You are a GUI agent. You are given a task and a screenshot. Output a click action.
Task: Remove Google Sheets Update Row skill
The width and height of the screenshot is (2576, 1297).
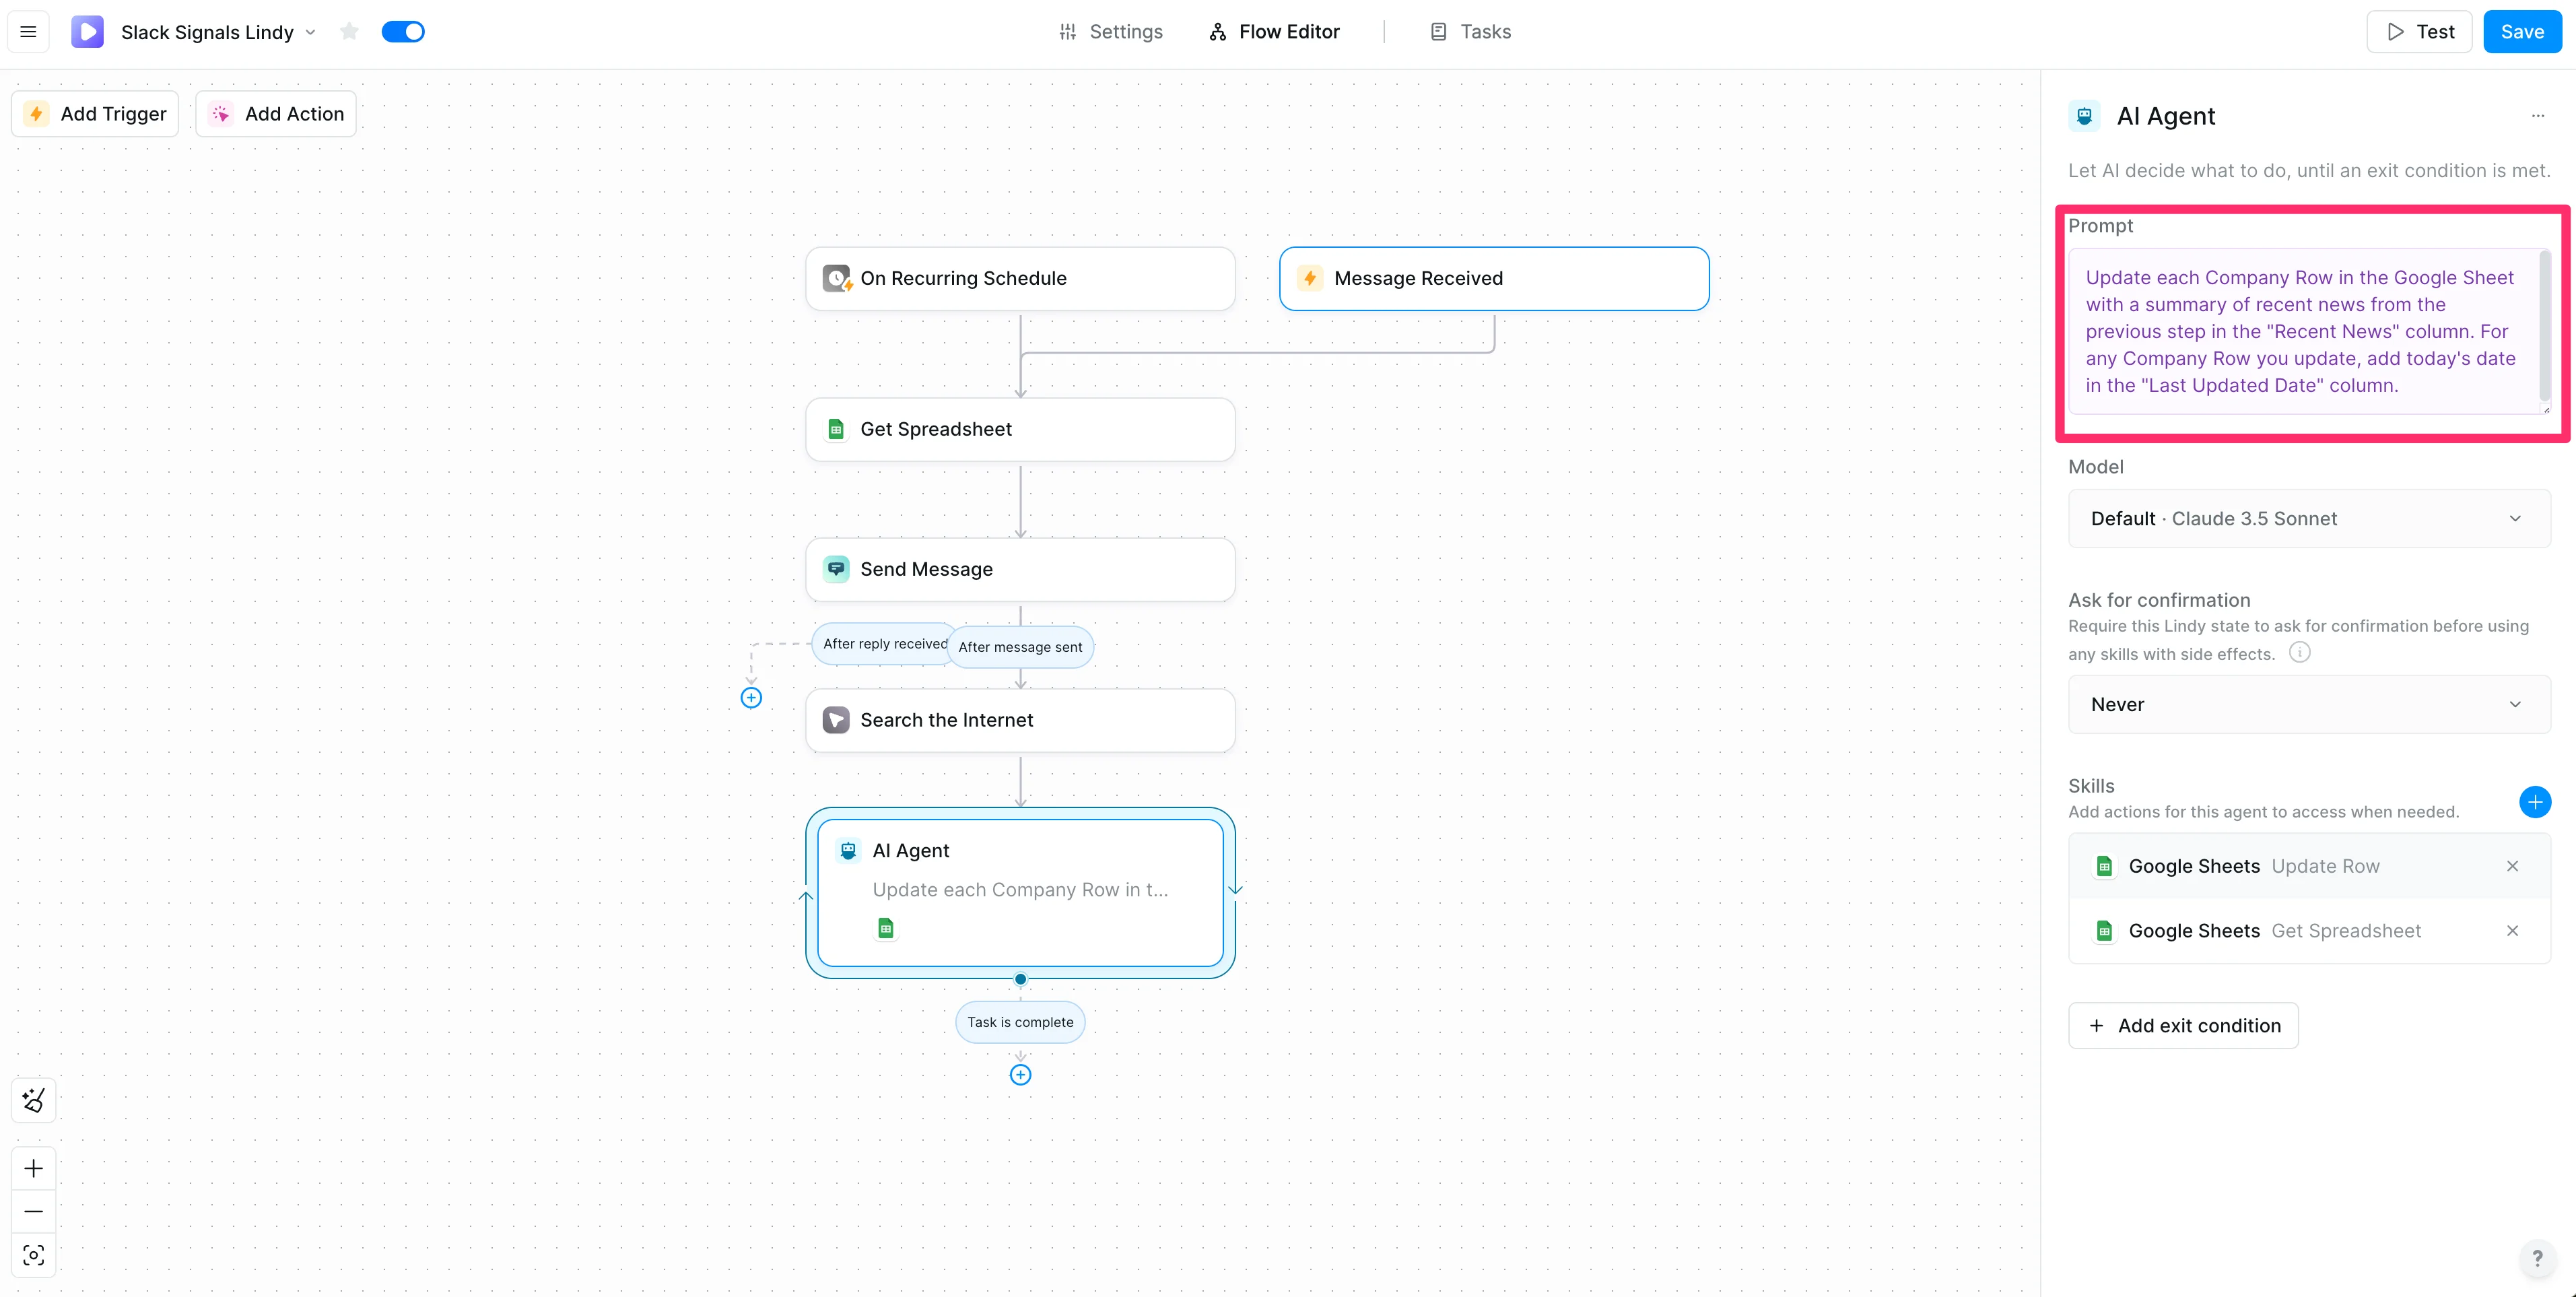[x=2512, y=866]
